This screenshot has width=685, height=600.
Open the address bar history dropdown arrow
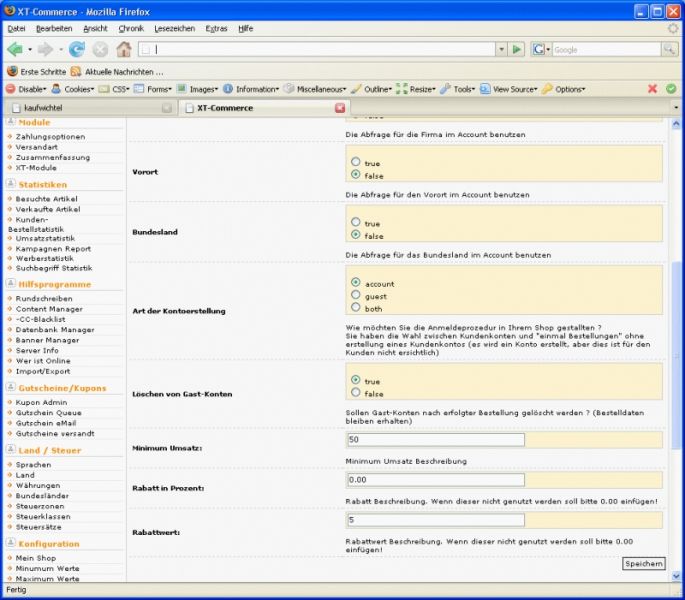(502, 49)
